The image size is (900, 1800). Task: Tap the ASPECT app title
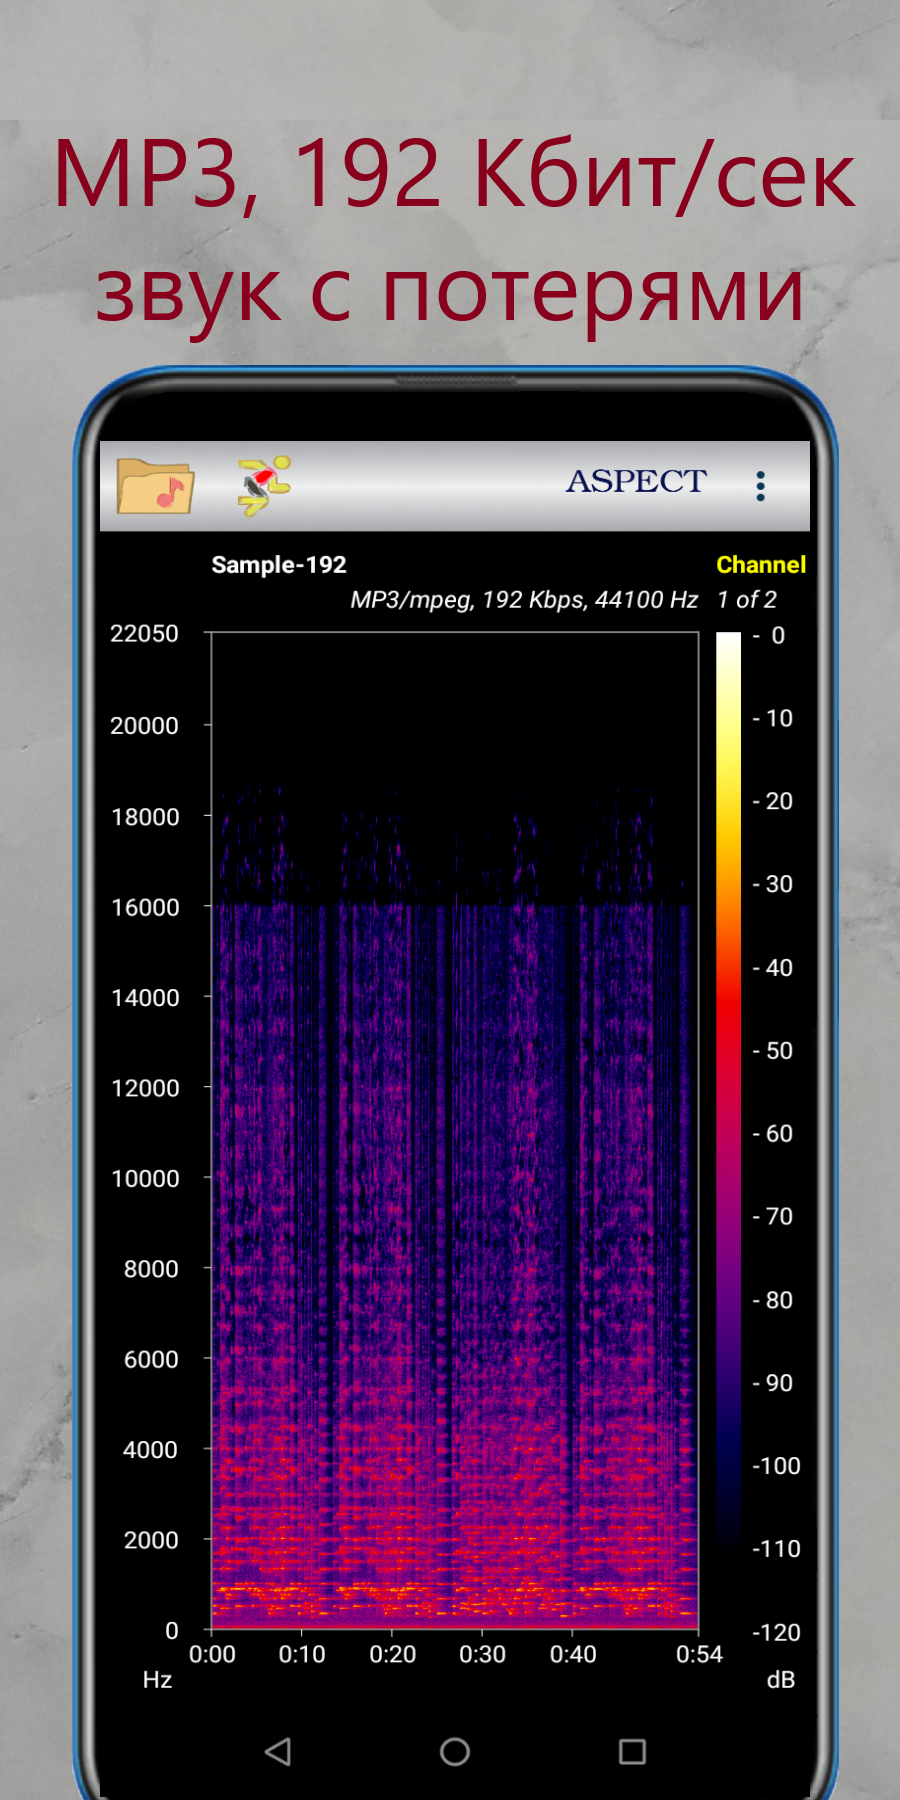(x=636, y=481)
